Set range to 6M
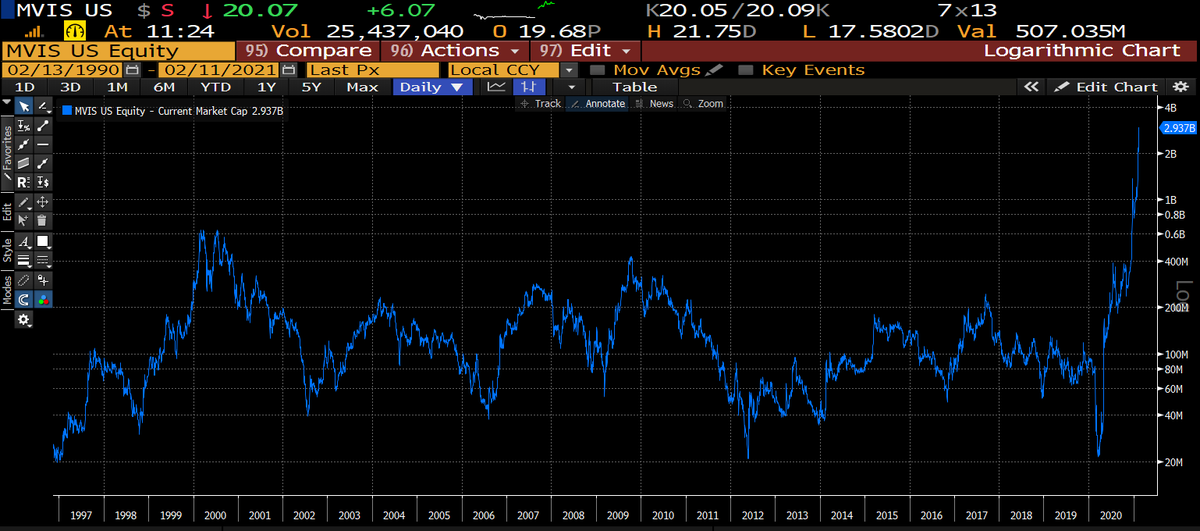The image size is (1200, 531). 164,87
